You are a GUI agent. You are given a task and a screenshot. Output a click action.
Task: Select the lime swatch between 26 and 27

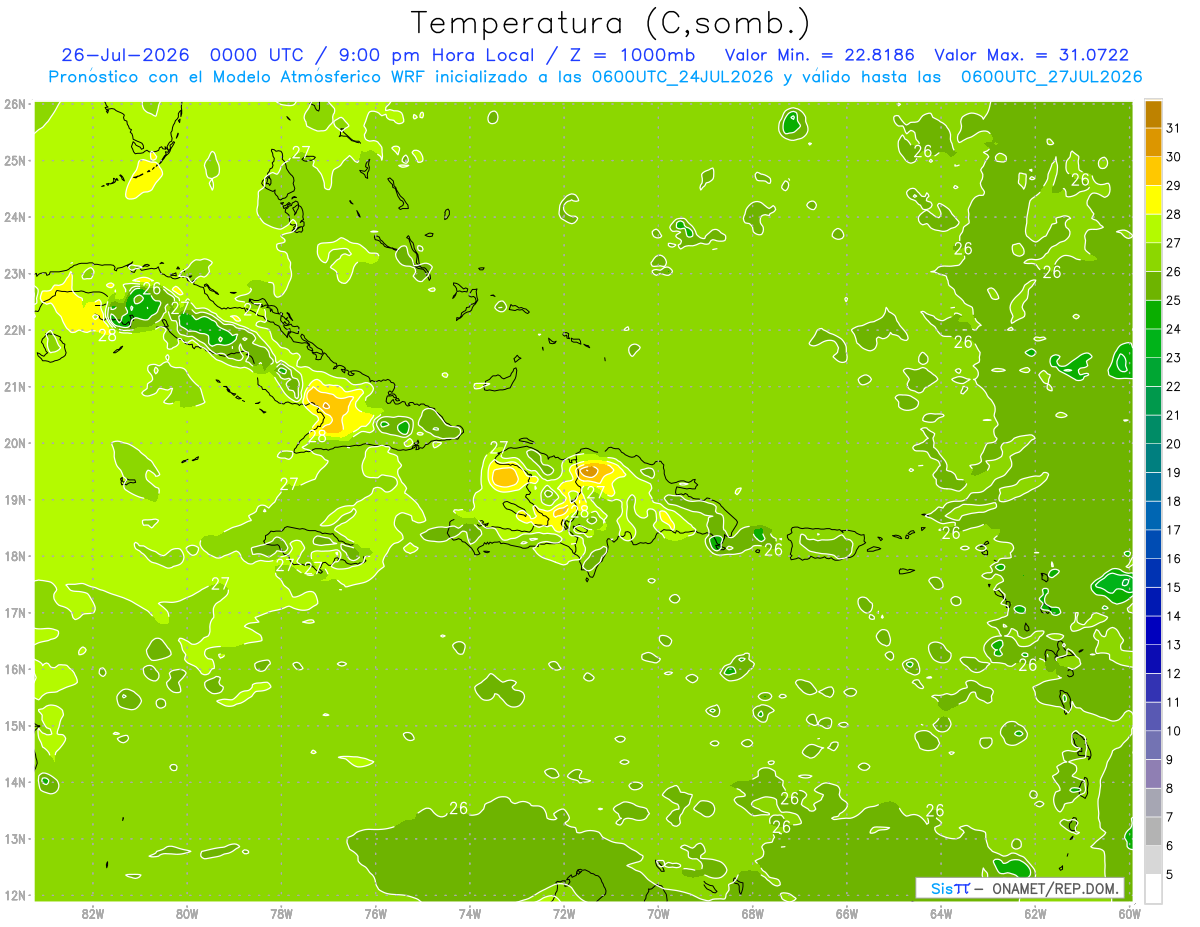[x=1153, y=257]
